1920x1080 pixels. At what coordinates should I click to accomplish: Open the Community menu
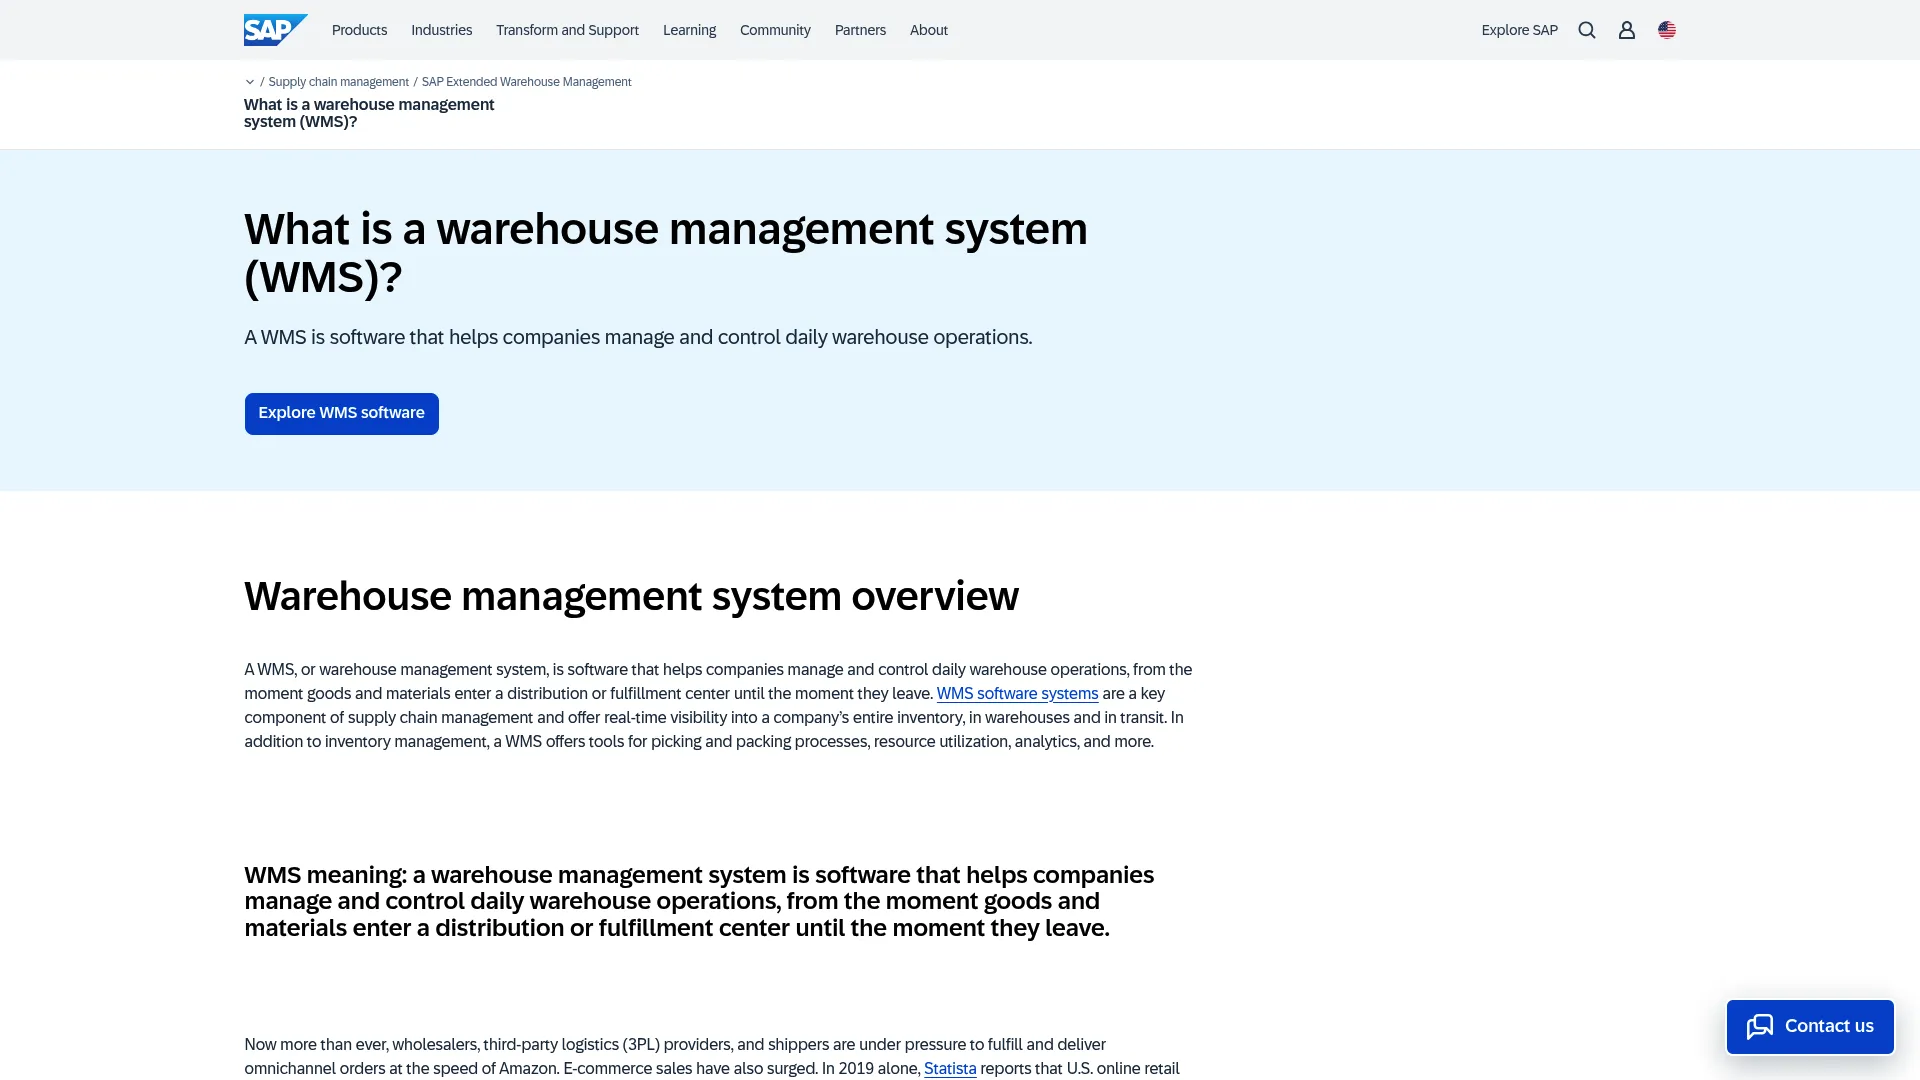point(775,30)
